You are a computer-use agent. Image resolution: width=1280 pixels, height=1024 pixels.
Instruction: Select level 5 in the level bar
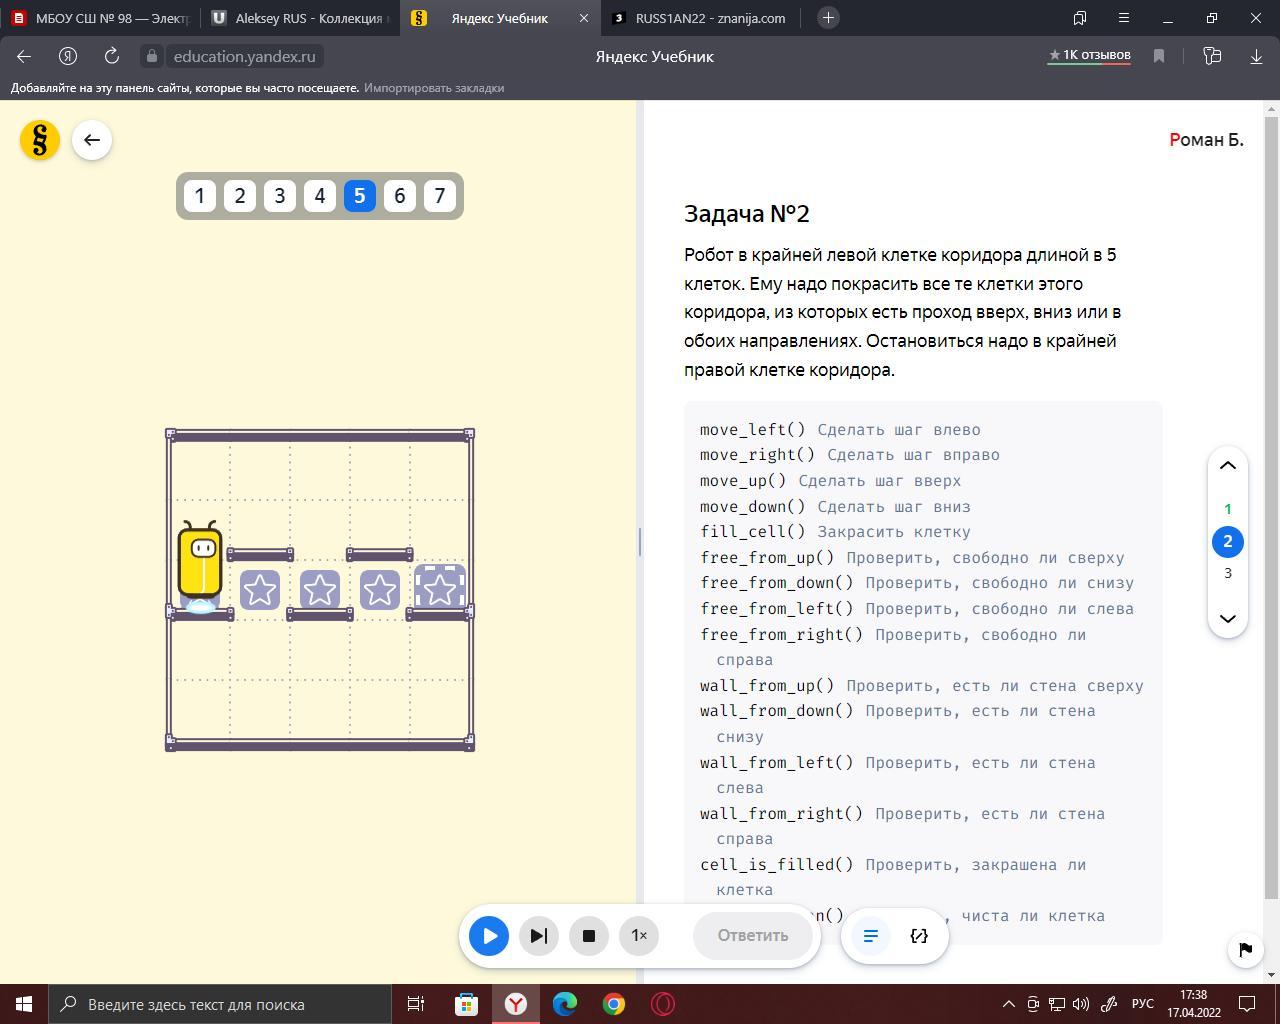tap(360, 196)
